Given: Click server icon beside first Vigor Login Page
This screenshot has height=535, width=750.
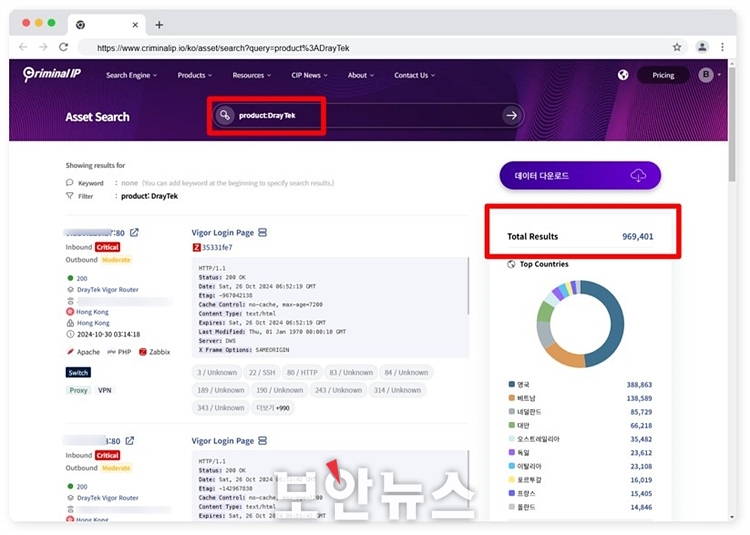Looking at the screenshot, I should click(x=263, y=232).
